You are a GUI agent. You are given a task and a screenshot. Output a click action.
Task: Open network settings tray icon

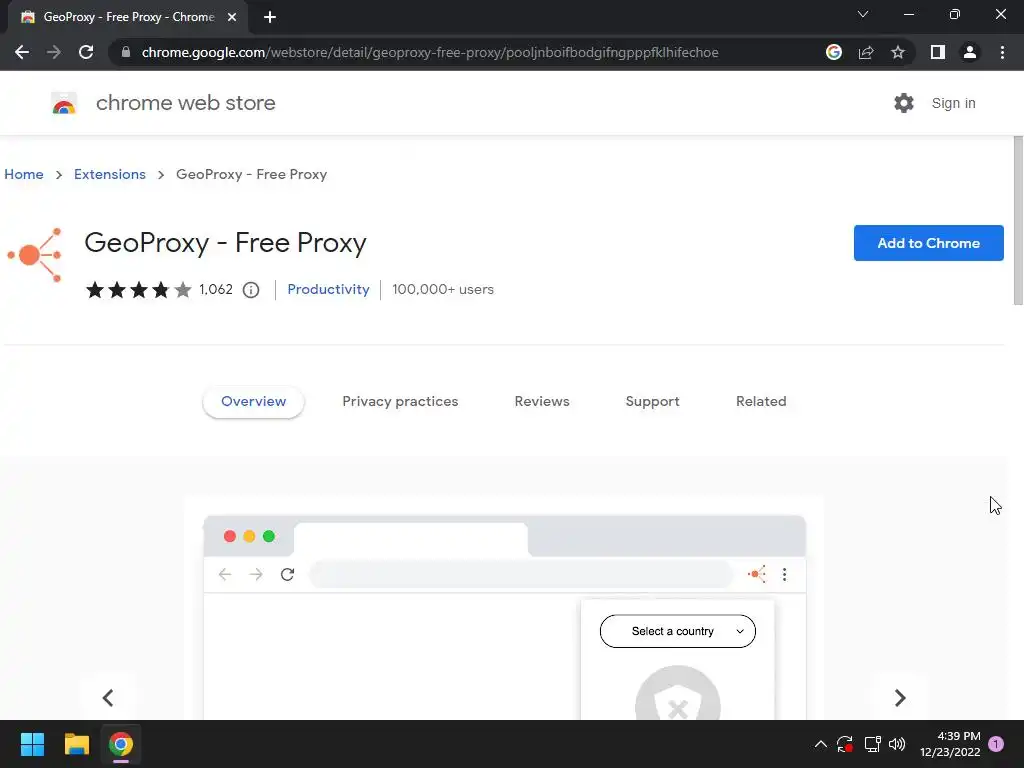point(872,744)
